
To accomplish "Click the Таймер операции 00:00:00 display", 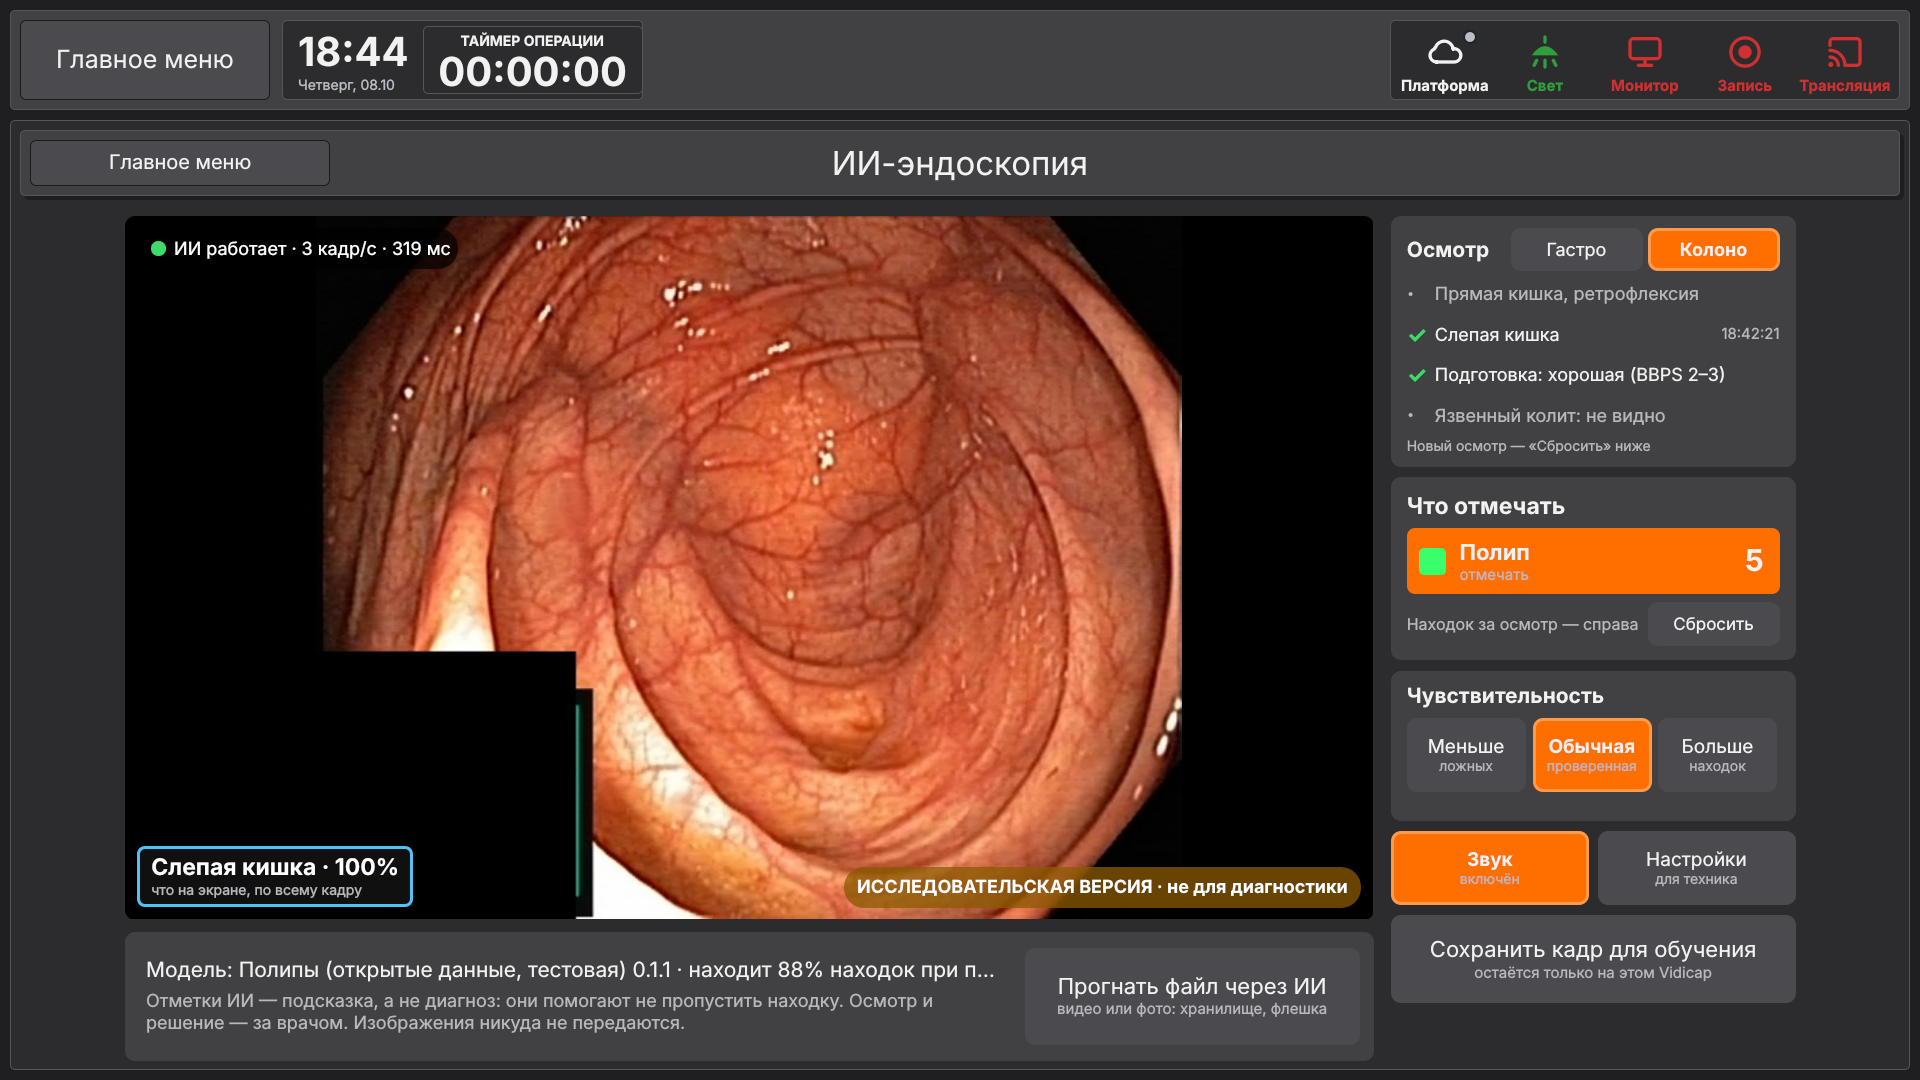I will pos(532,61).
